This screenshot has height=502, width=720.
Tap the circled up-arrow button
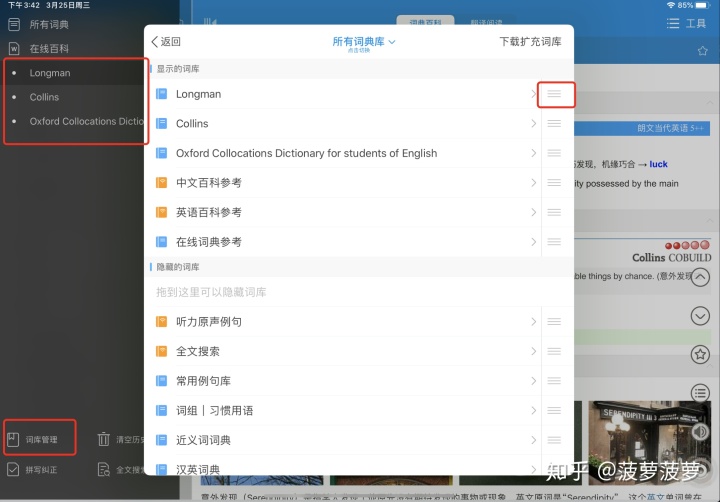(700, 277)
